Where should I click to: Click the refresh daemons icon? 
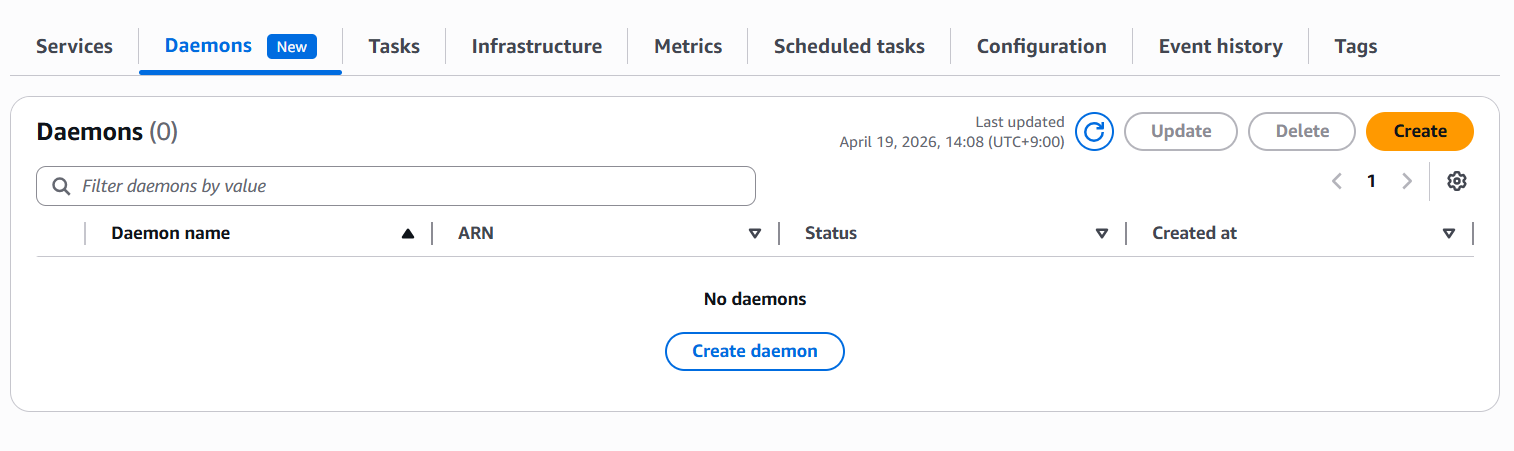point(1094,131)
